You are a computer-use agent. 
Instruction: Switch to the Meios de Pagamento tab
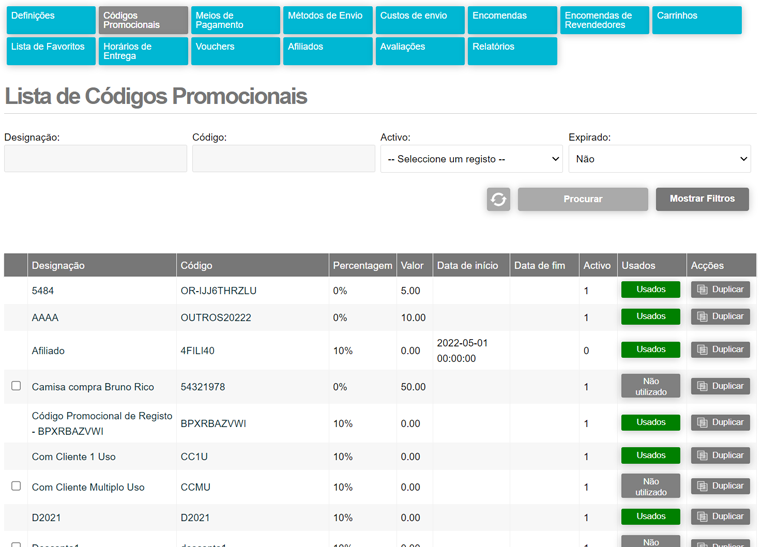coord(233,20)
